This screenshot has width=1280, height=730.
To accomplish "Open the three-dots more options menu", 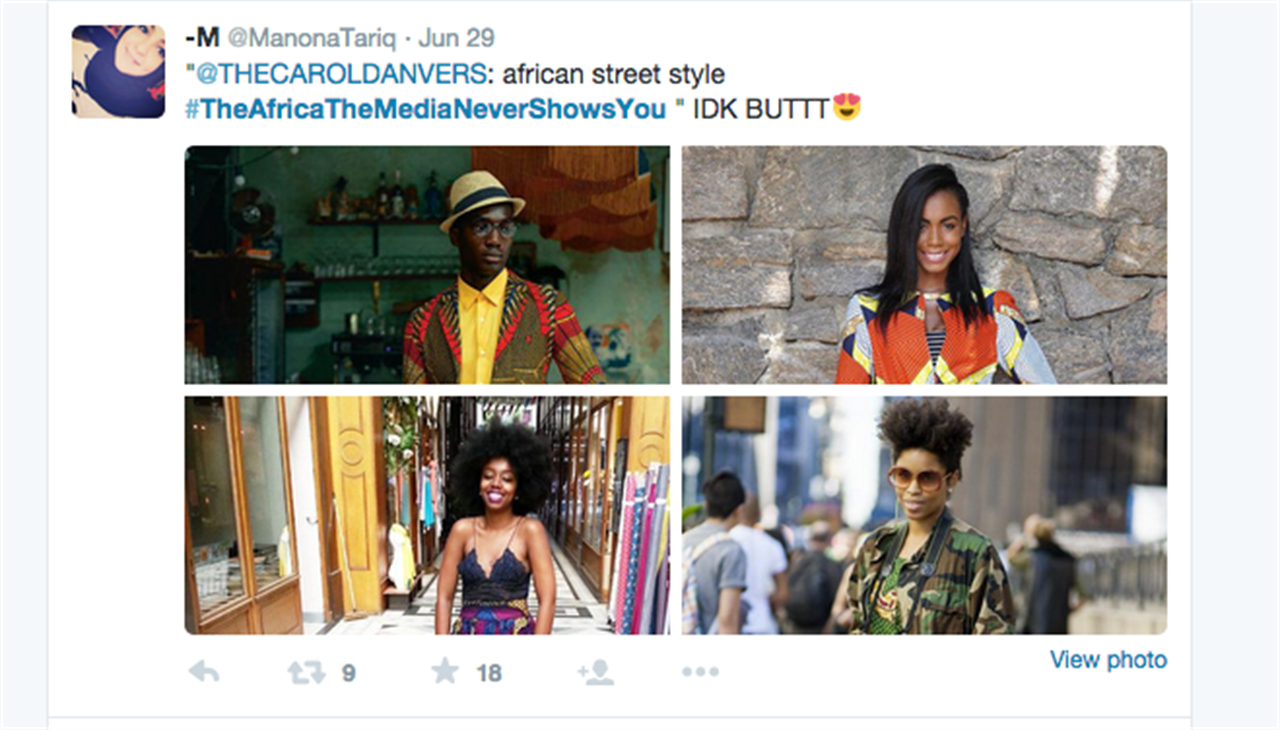I will coord(700,672).
